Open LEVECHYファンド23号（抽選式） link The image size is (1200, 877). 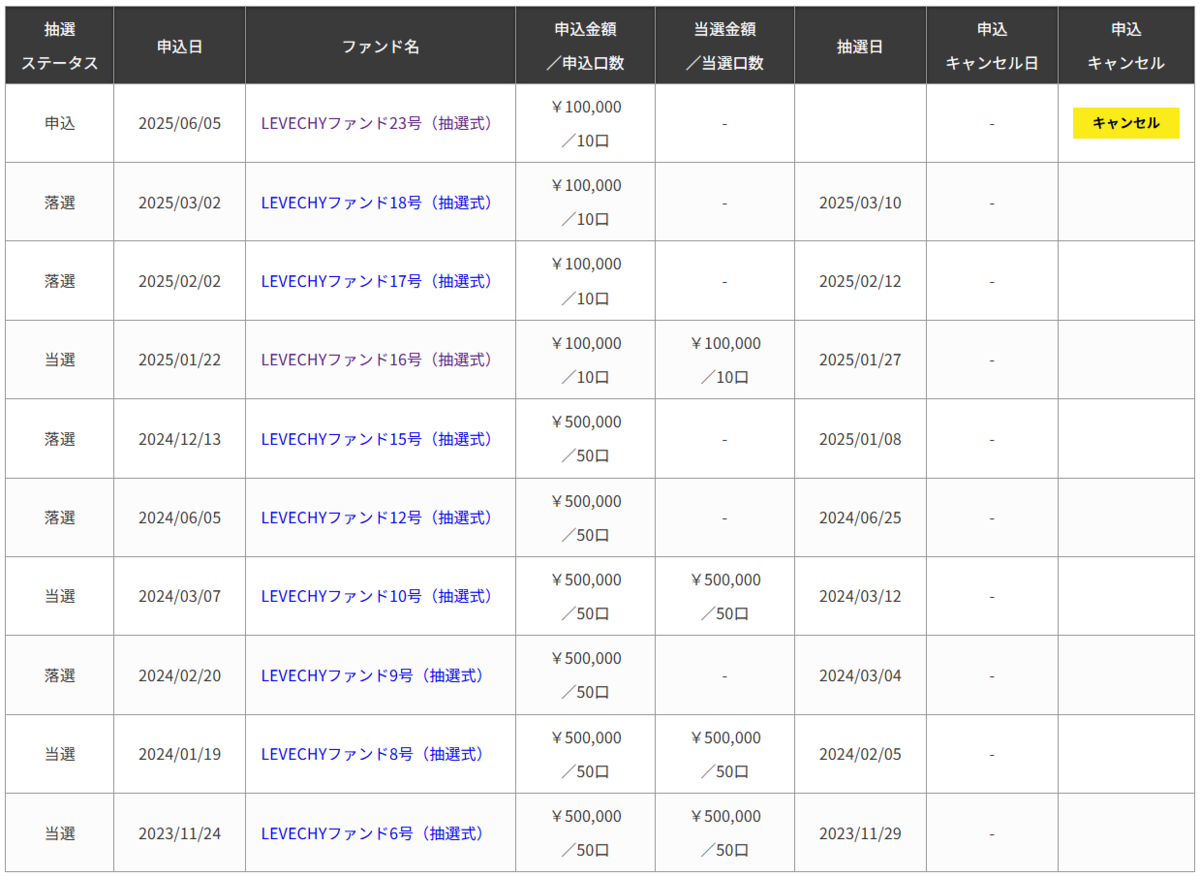point(378,123)
